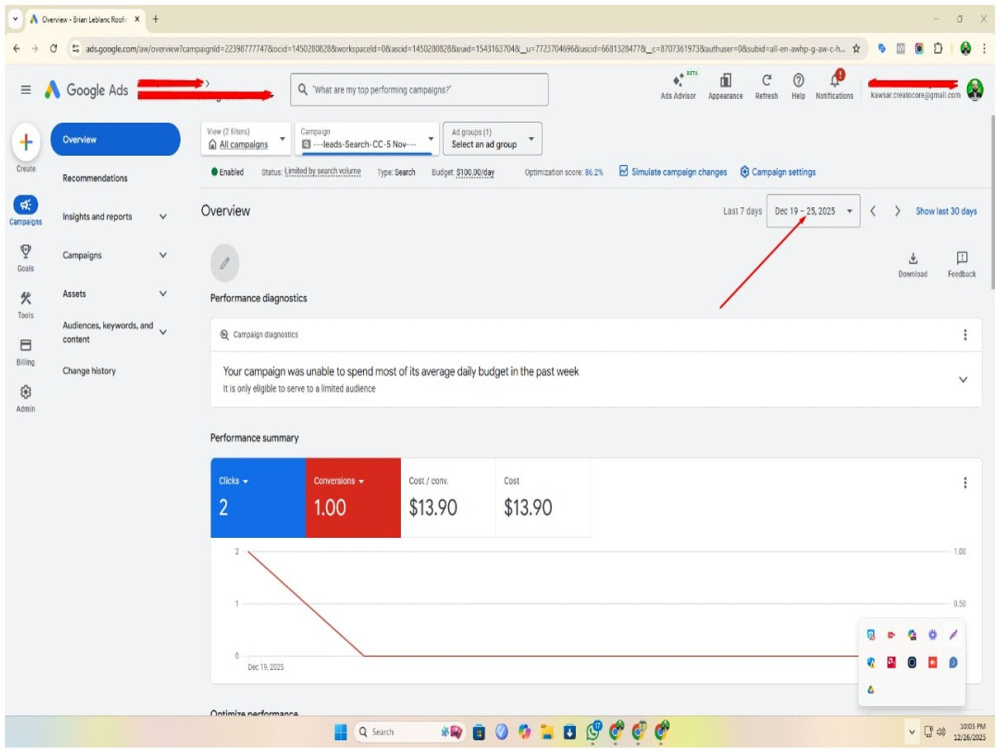Change the Conversions metric dropdown
Image resolution: width=1000 pixels, height=750 pixels.
[x=339, y=481]
